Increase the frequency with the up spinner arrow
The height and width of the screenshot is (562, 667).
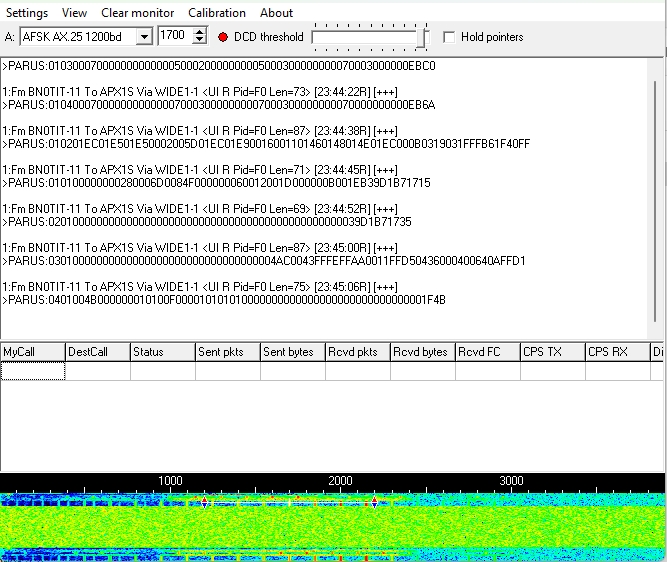199,31
